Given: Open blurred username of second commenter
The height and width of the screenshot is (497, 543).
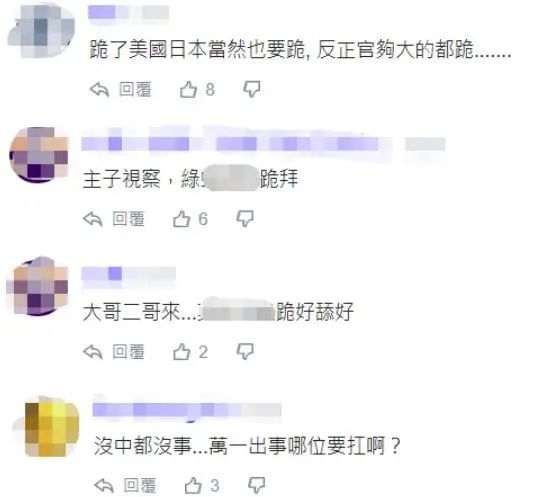Looking at the screenshot, I should pyautogui.click(x=263, y=144).
